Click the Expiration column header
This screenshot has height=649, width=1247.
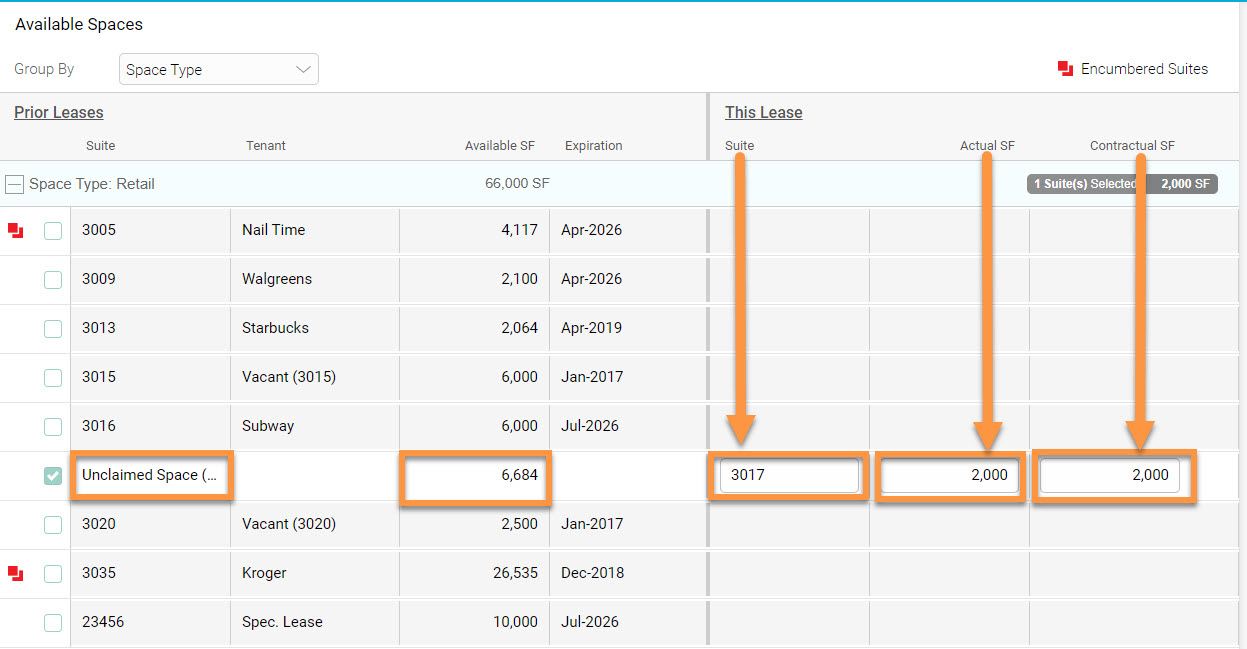593,146
